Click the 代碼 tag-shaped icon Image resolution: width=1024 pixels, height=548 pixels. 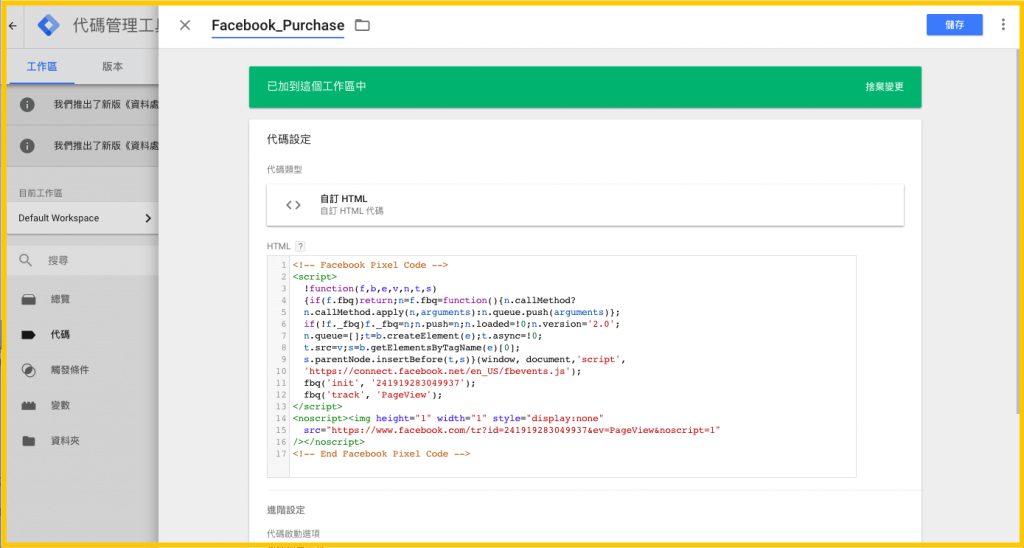tap(28, 335)
